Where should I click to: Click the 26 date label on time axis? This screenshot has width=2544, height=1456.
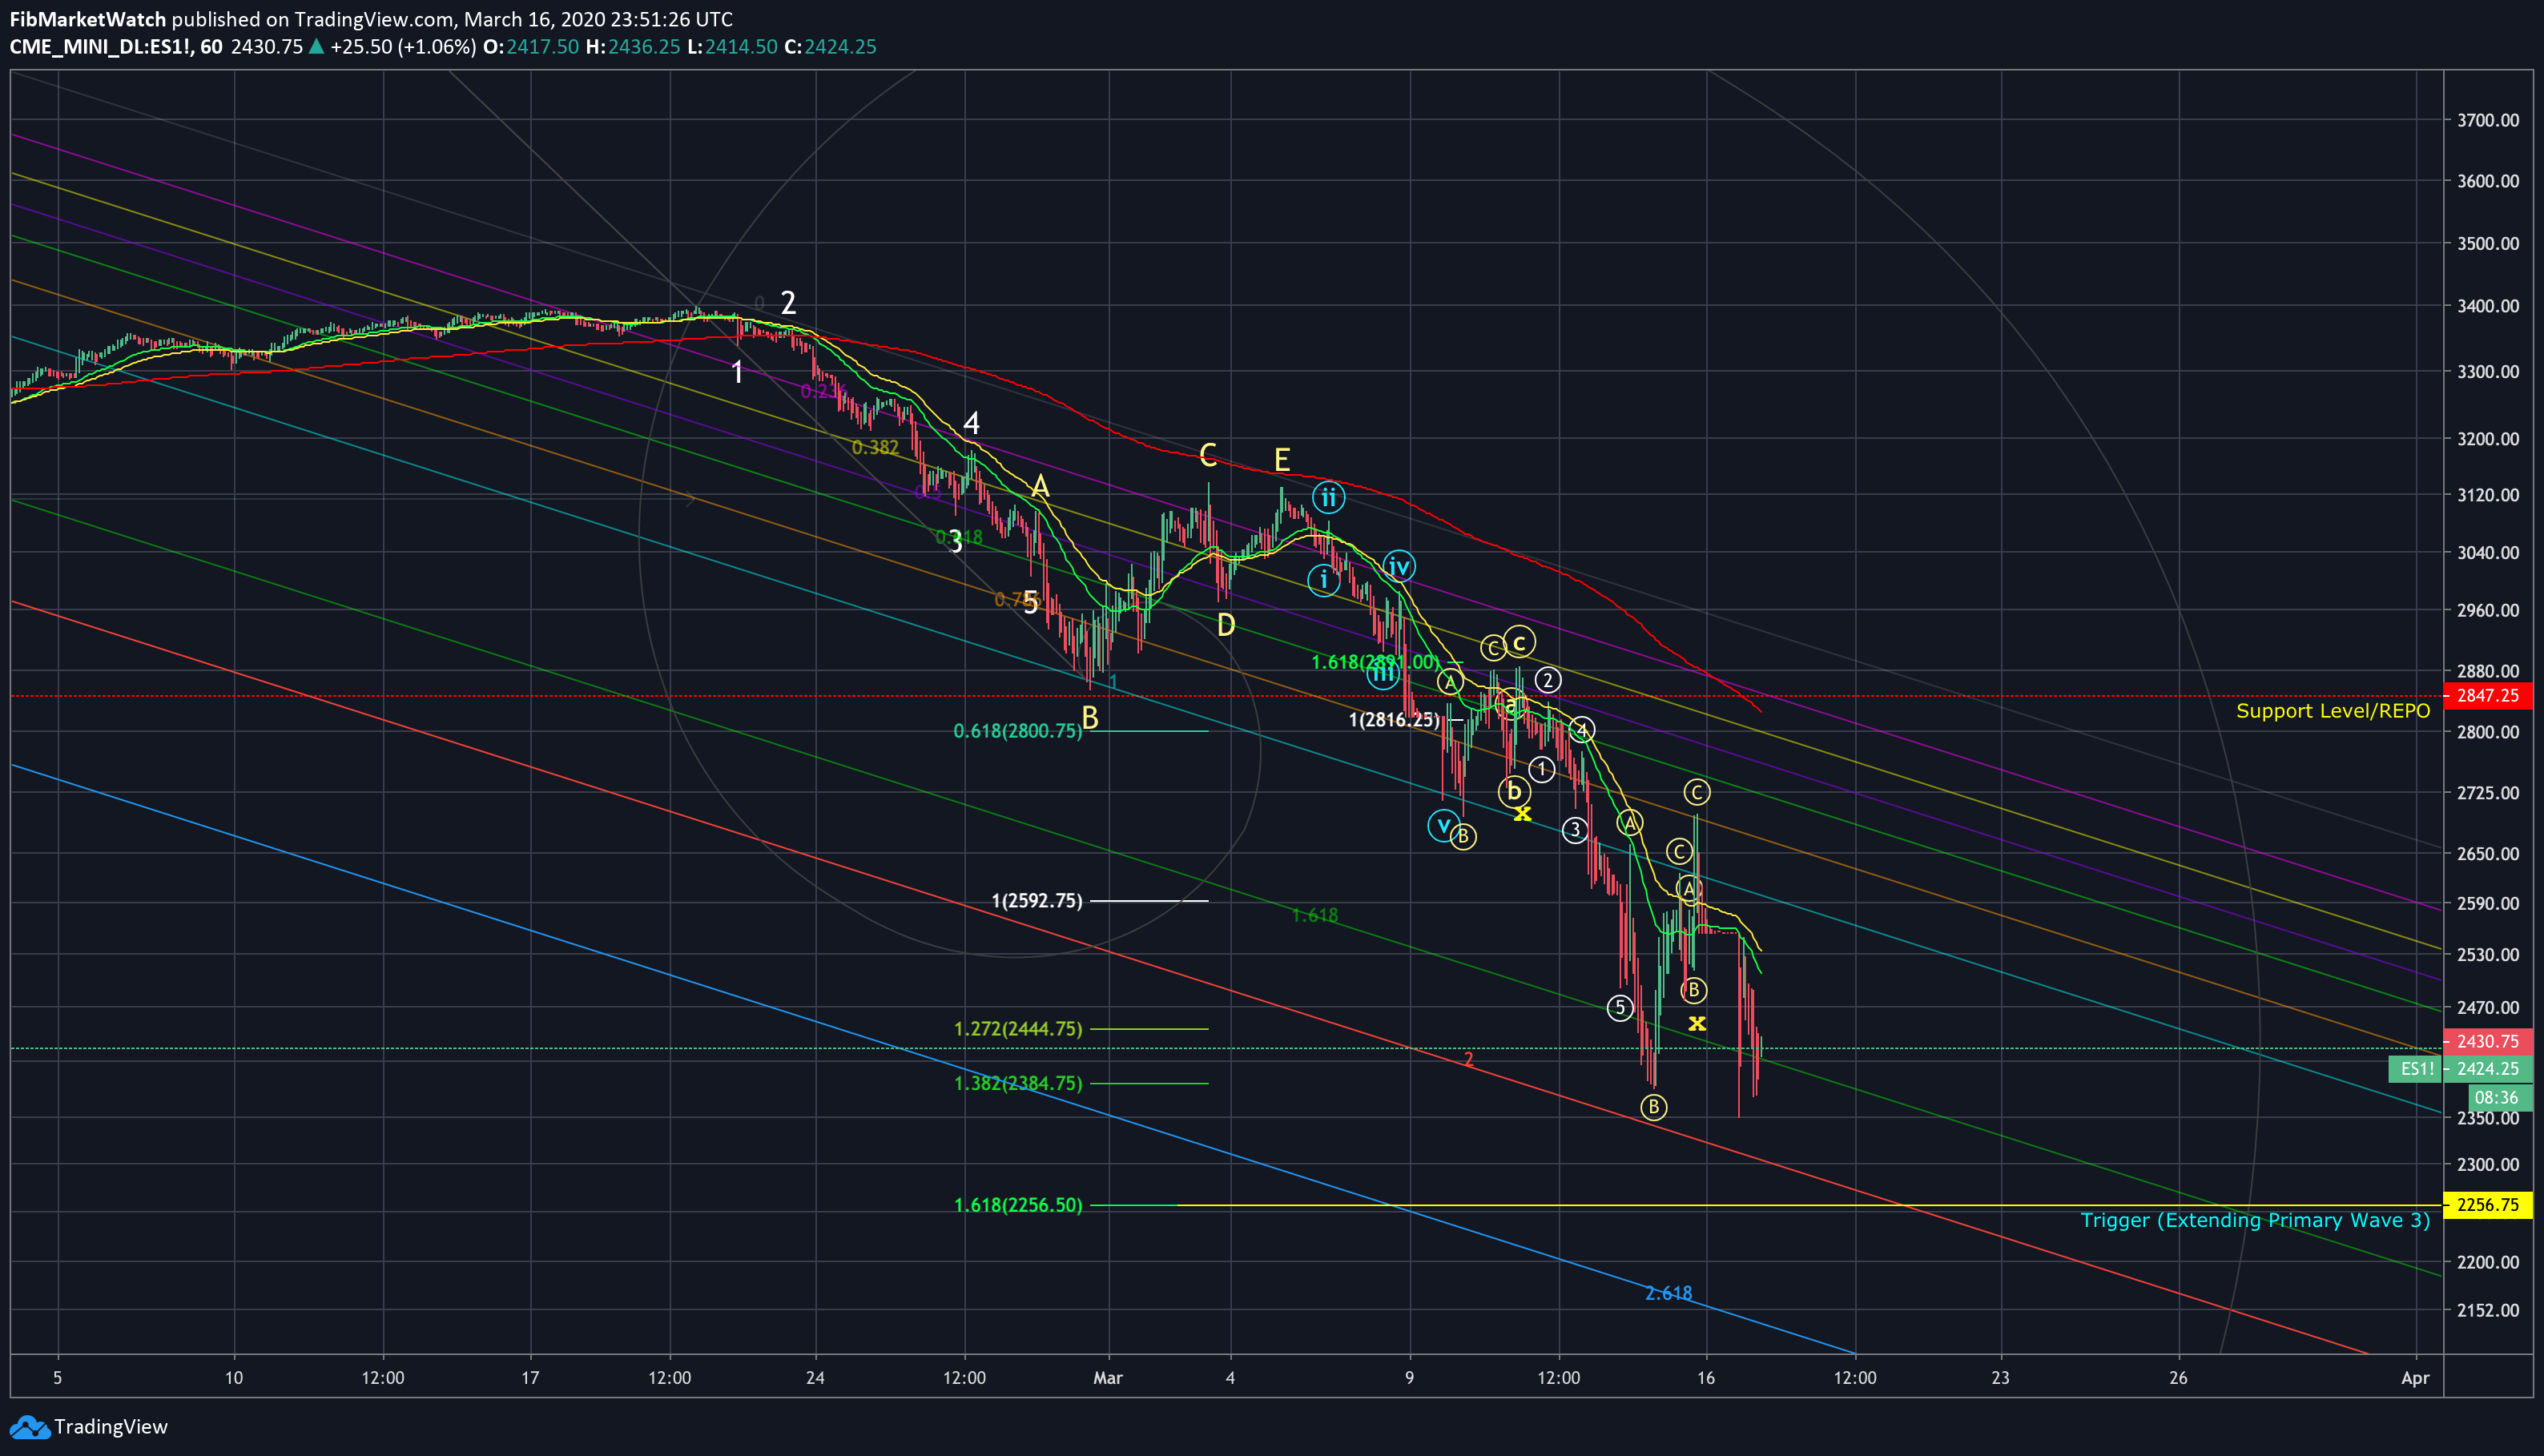[2178, 1378]
